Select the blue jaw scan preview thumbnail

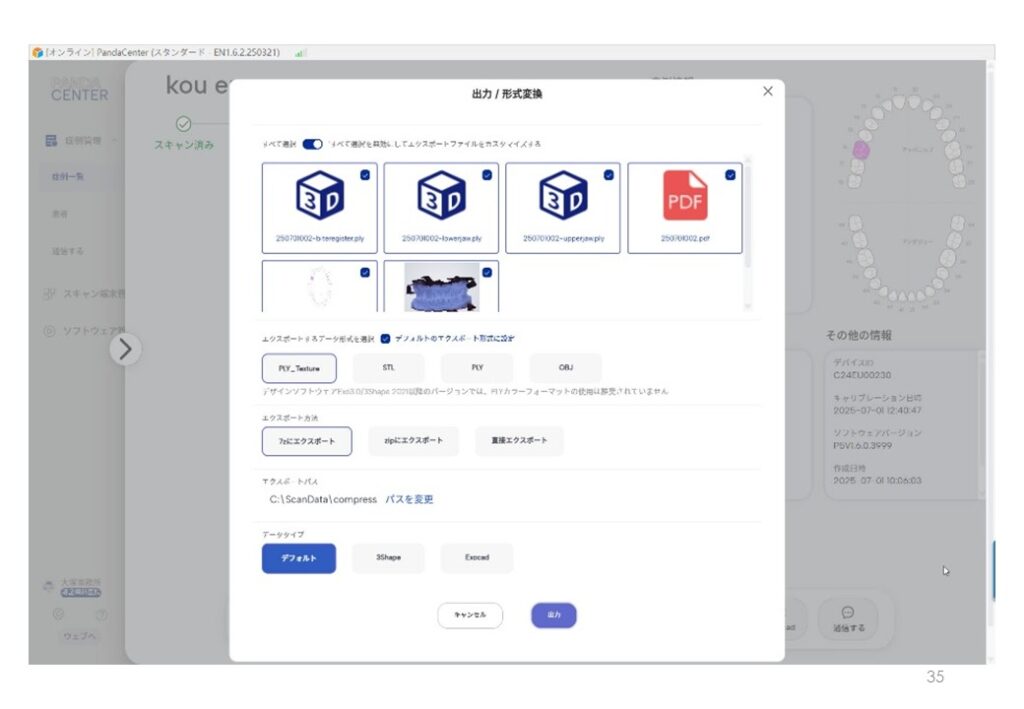[x=441, y=288]
